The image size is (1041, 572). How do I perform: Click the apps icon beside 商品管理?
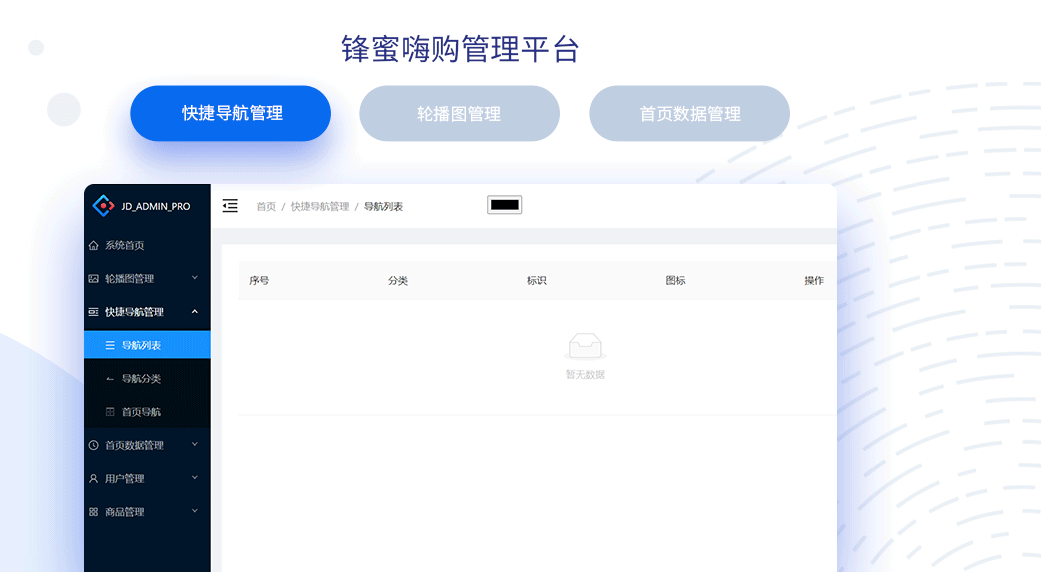tap(94, 512)
